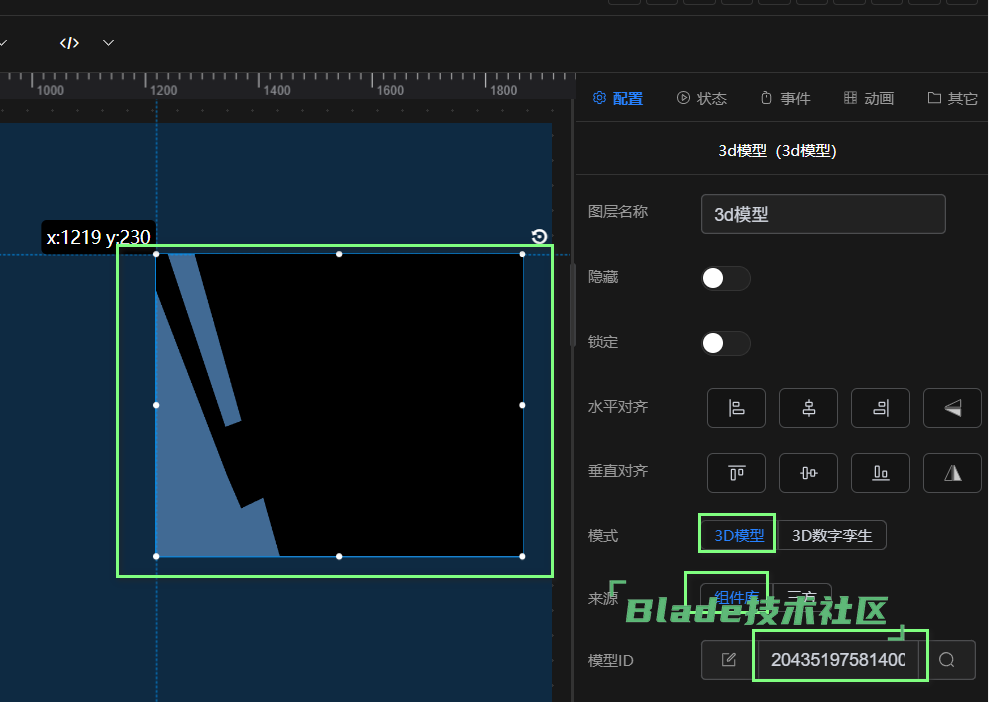The width and height of the screenshot is (992, 702).
Task: Click the 模型ID number input field
Action: point(838,660)
